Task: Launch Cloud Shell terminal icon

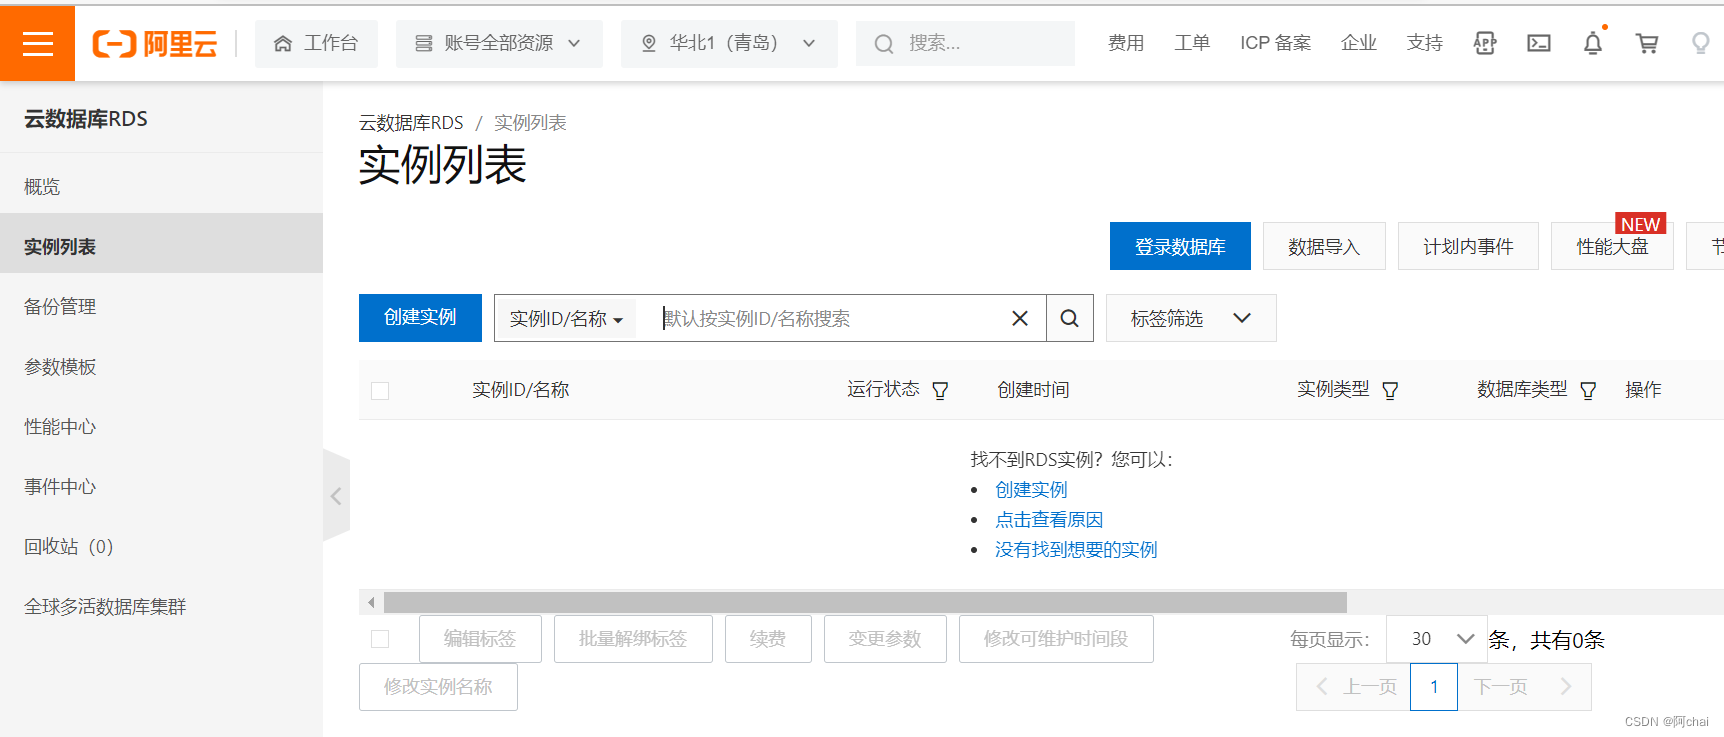Action: [1539, 43]
